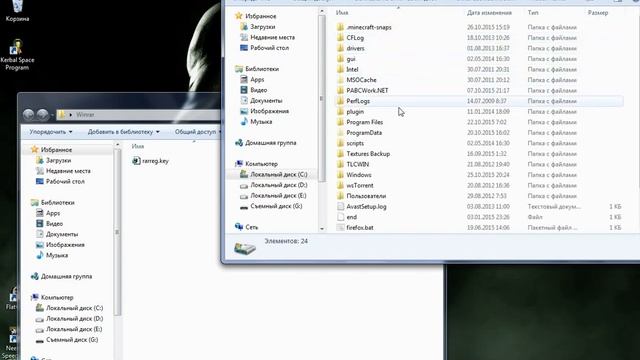This screenshot has width=640, height=360.
Task: Select the MSOCache folder icon
Action: tap(340, 80)
